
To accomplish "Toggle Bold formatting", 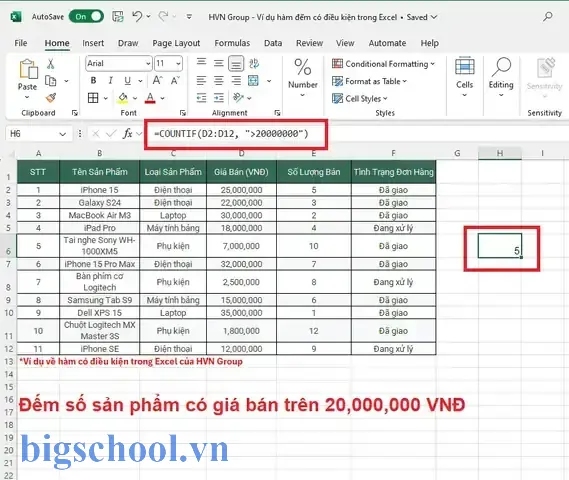I will (x=93, y=81).
